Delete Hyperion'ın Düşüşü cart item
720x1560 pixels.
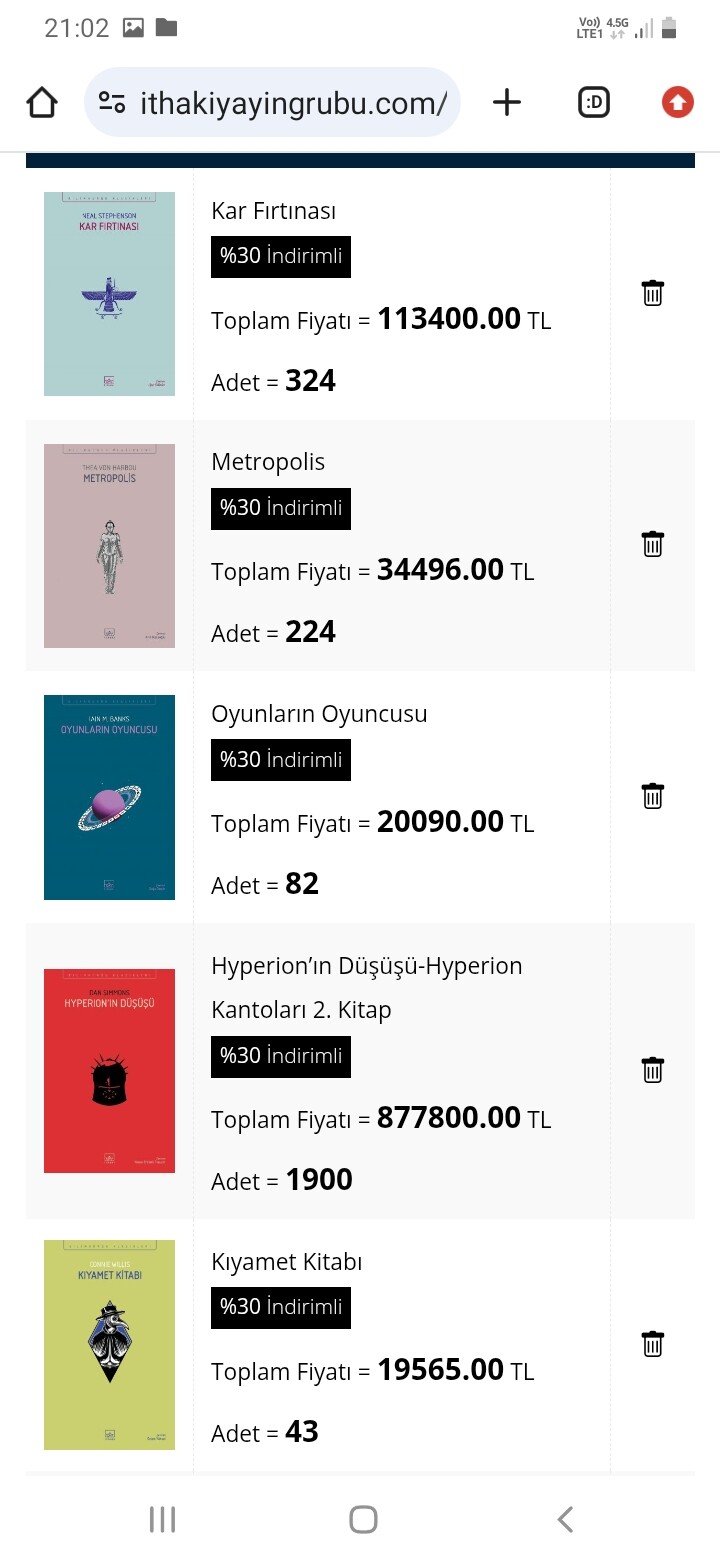(652, 1070)
